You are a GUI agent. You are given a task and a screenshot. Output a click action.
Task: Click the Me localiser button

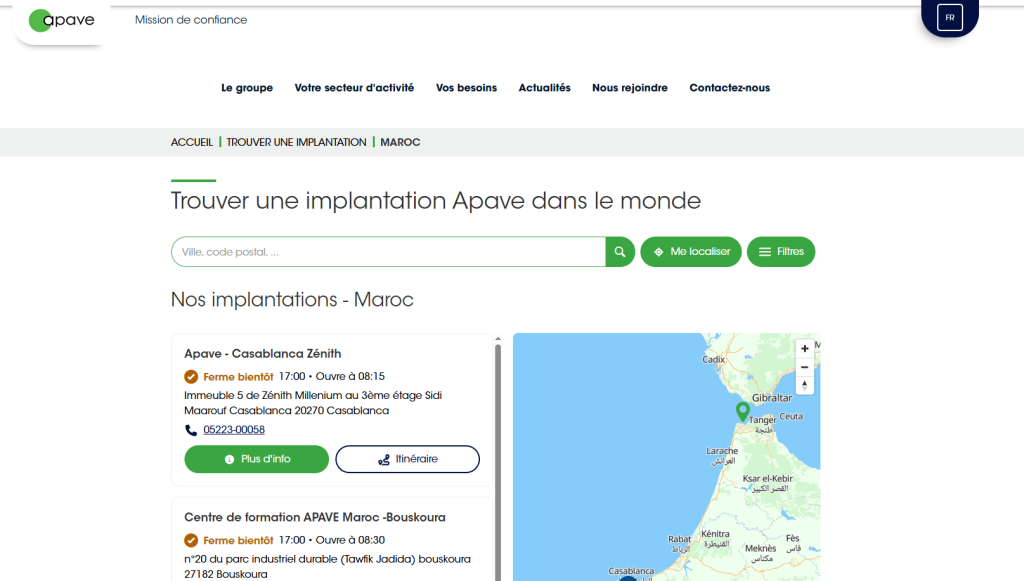692,252
